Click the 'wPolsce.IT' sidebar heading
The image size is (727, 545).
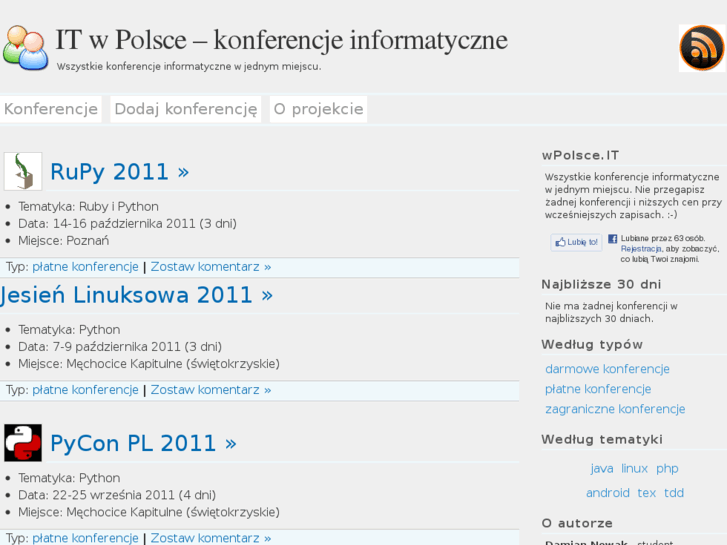[580, 155]
